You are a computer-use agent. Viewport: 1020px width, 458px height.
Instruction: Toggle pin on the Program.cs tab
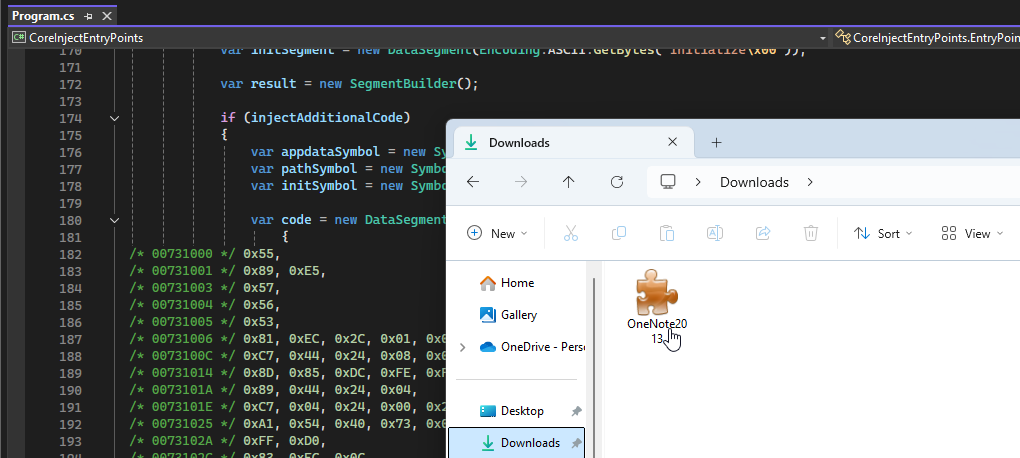88,17
